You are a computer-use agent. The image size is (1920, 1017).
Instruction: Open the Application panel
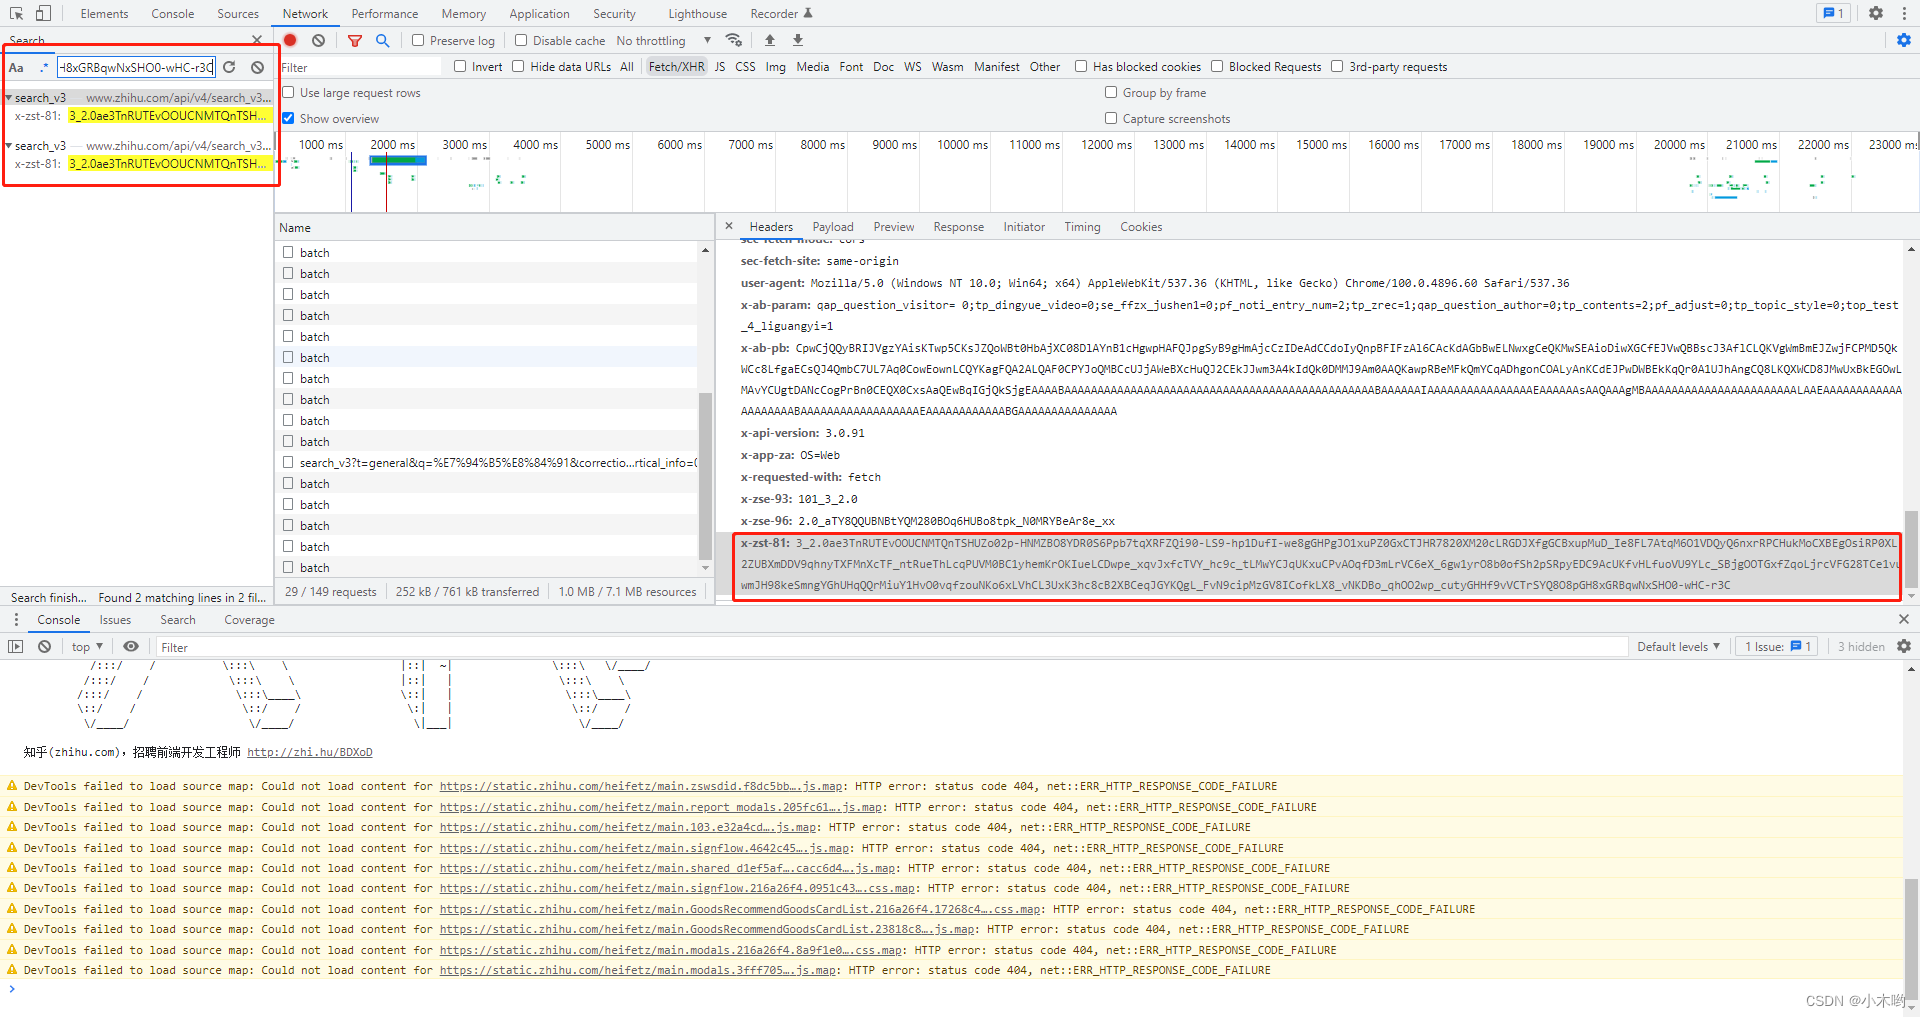[x=539, y=13]
